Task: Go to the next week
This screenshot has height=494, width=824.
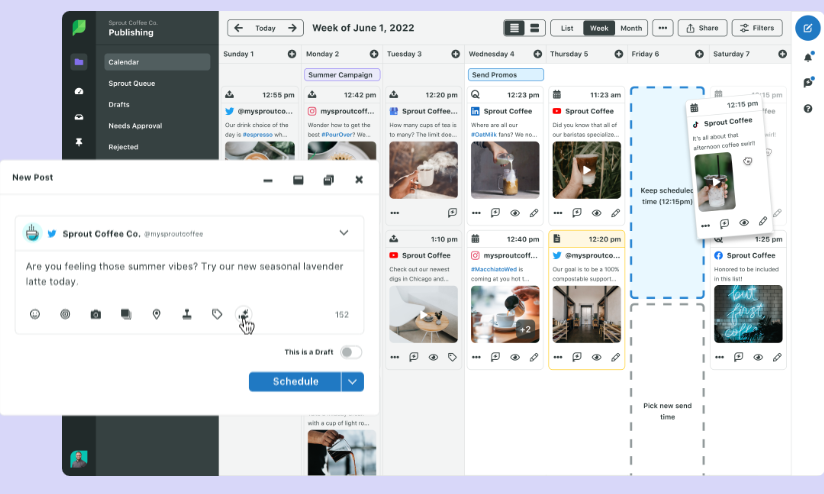Action: [x=292, y=28]
